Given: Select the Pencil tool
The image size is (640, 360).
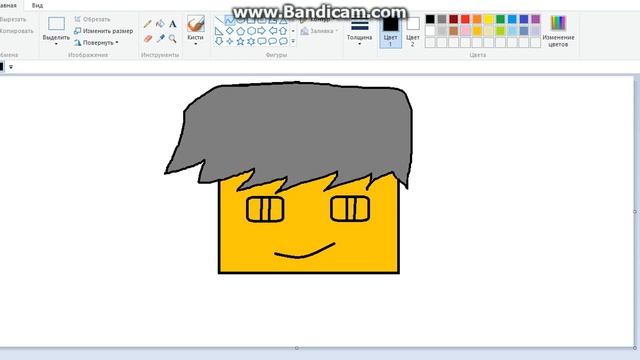Looking at the screenshot, I should pyautogui.click(x=148, y=24).
